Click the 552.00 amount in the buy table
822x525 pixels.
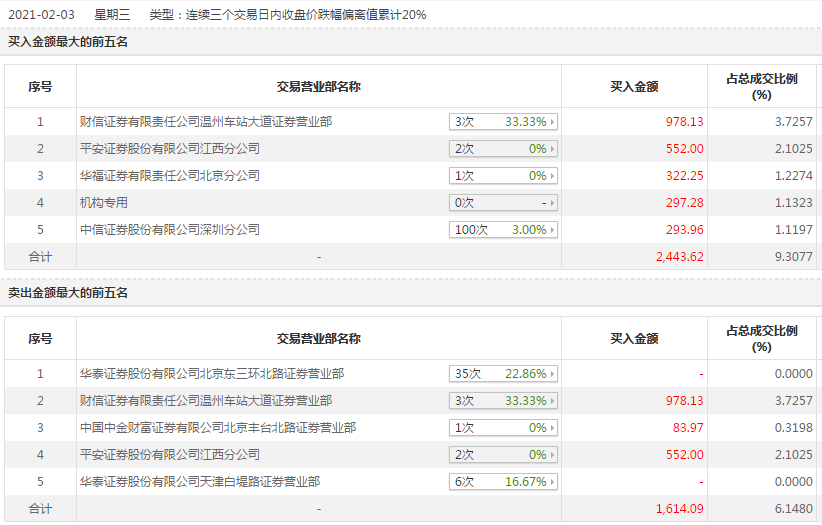685,149
